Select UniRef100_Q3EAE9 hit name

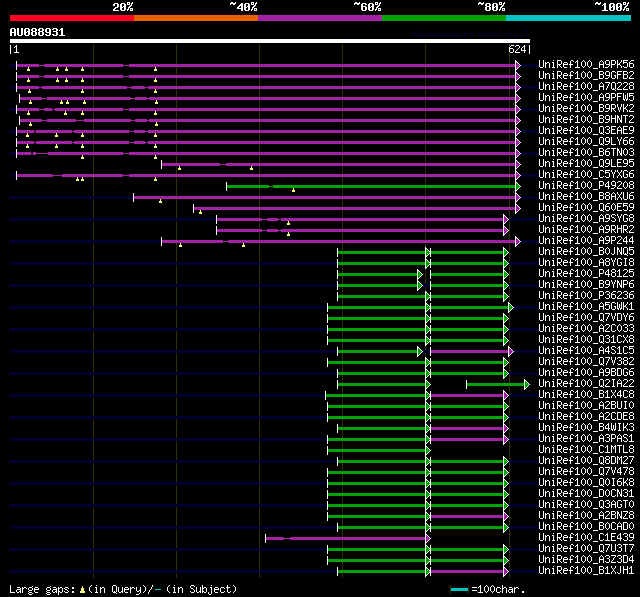pyautogui.click(x=586, y=131)
